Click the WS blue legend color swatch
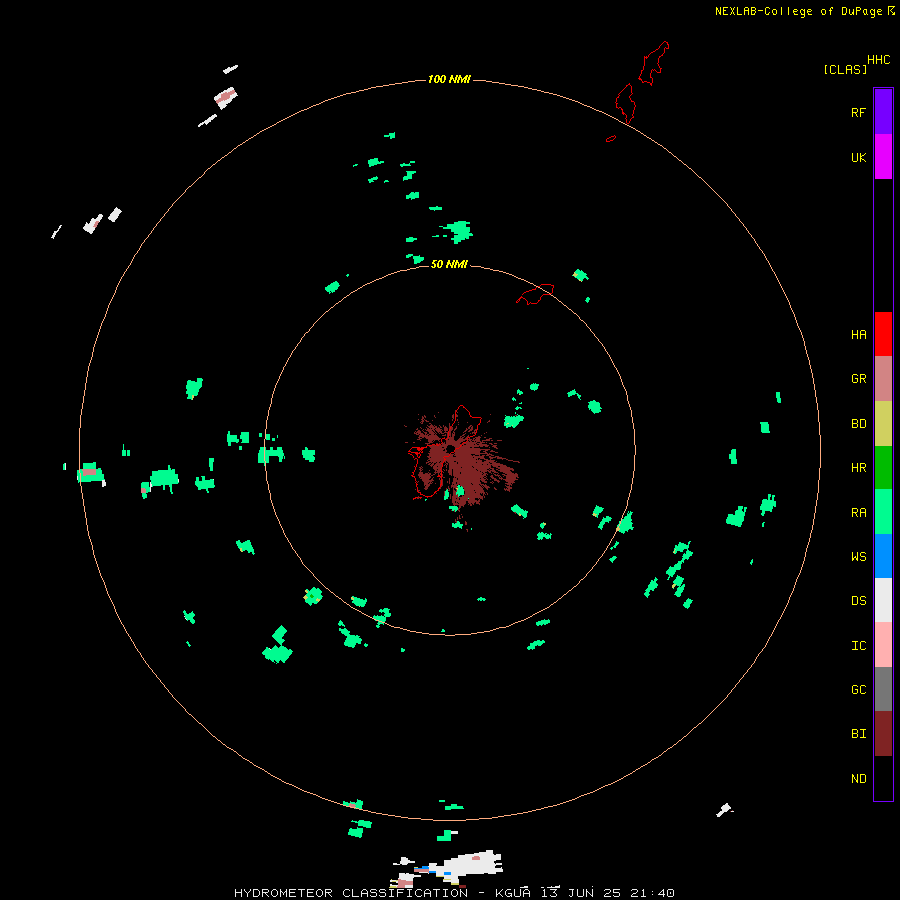 (x=883, y=556)
